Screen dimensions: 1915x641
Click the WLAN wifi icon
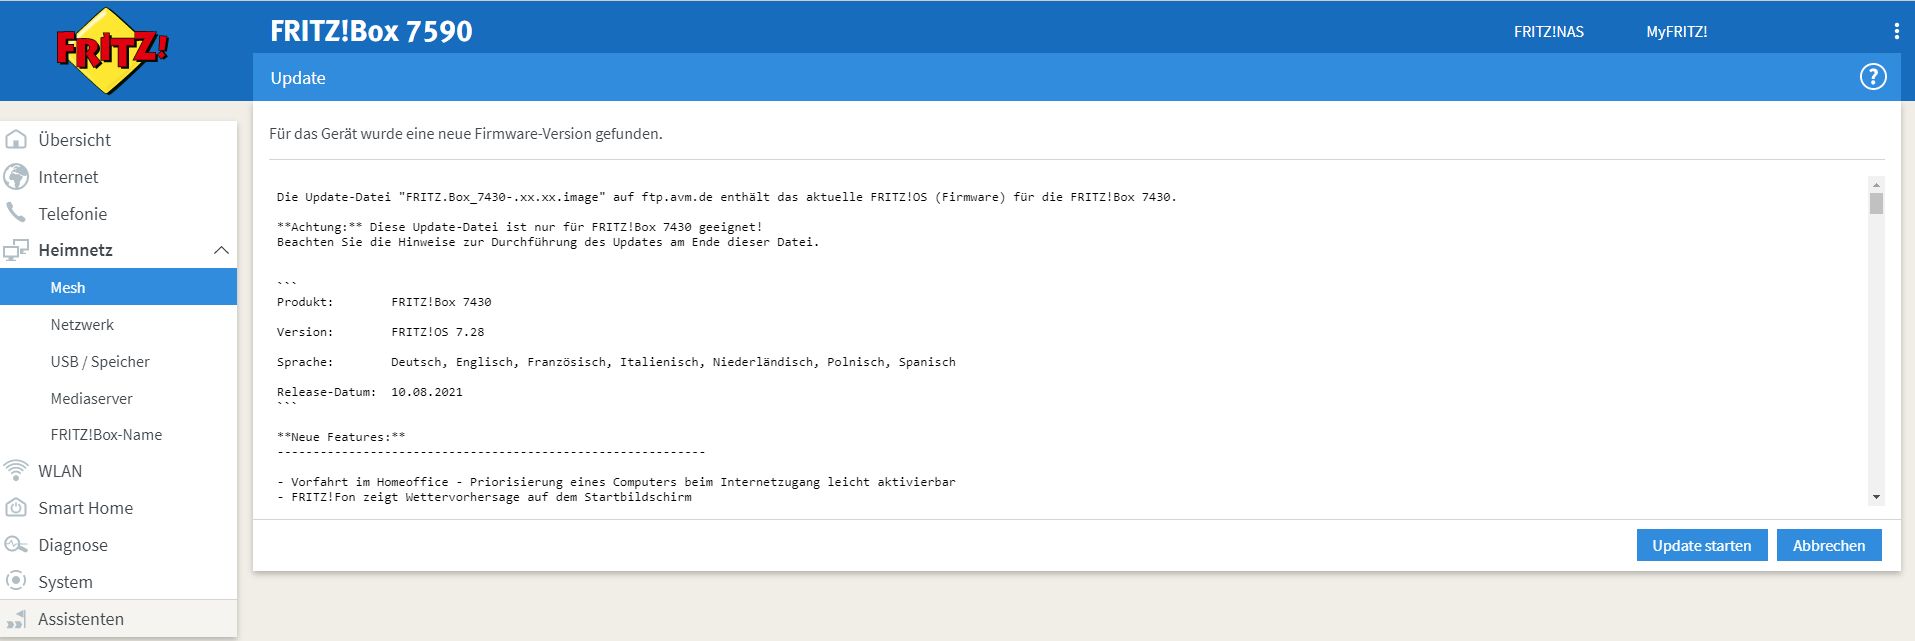16,470
